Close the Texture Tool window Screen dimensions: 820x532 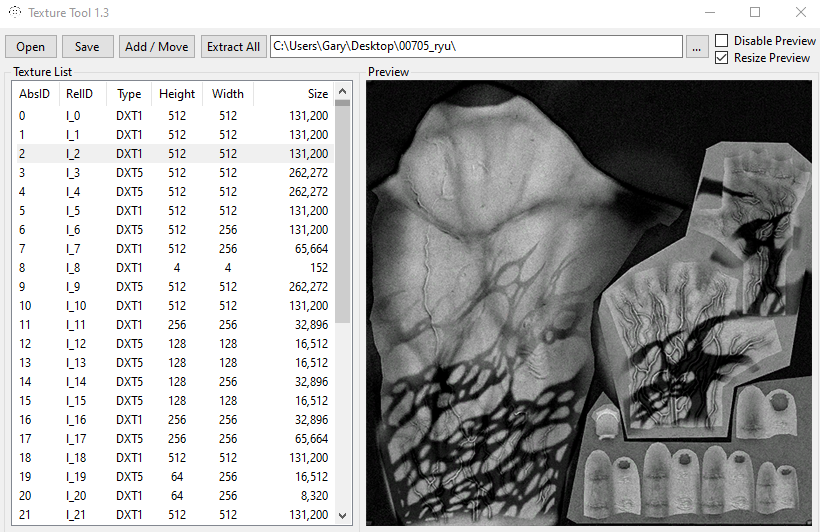coord(801,12)
